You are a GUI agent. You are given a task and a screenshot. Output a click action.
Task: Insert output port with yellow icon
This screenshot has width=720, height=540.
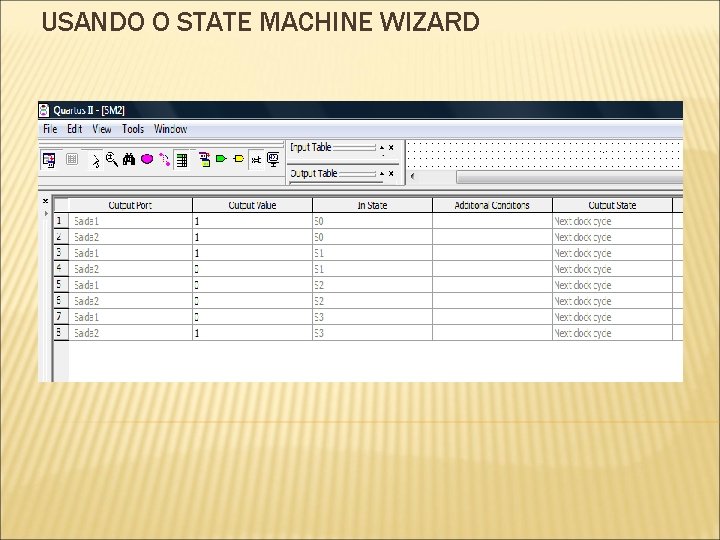pyautogui.click(x=239, y=159)
